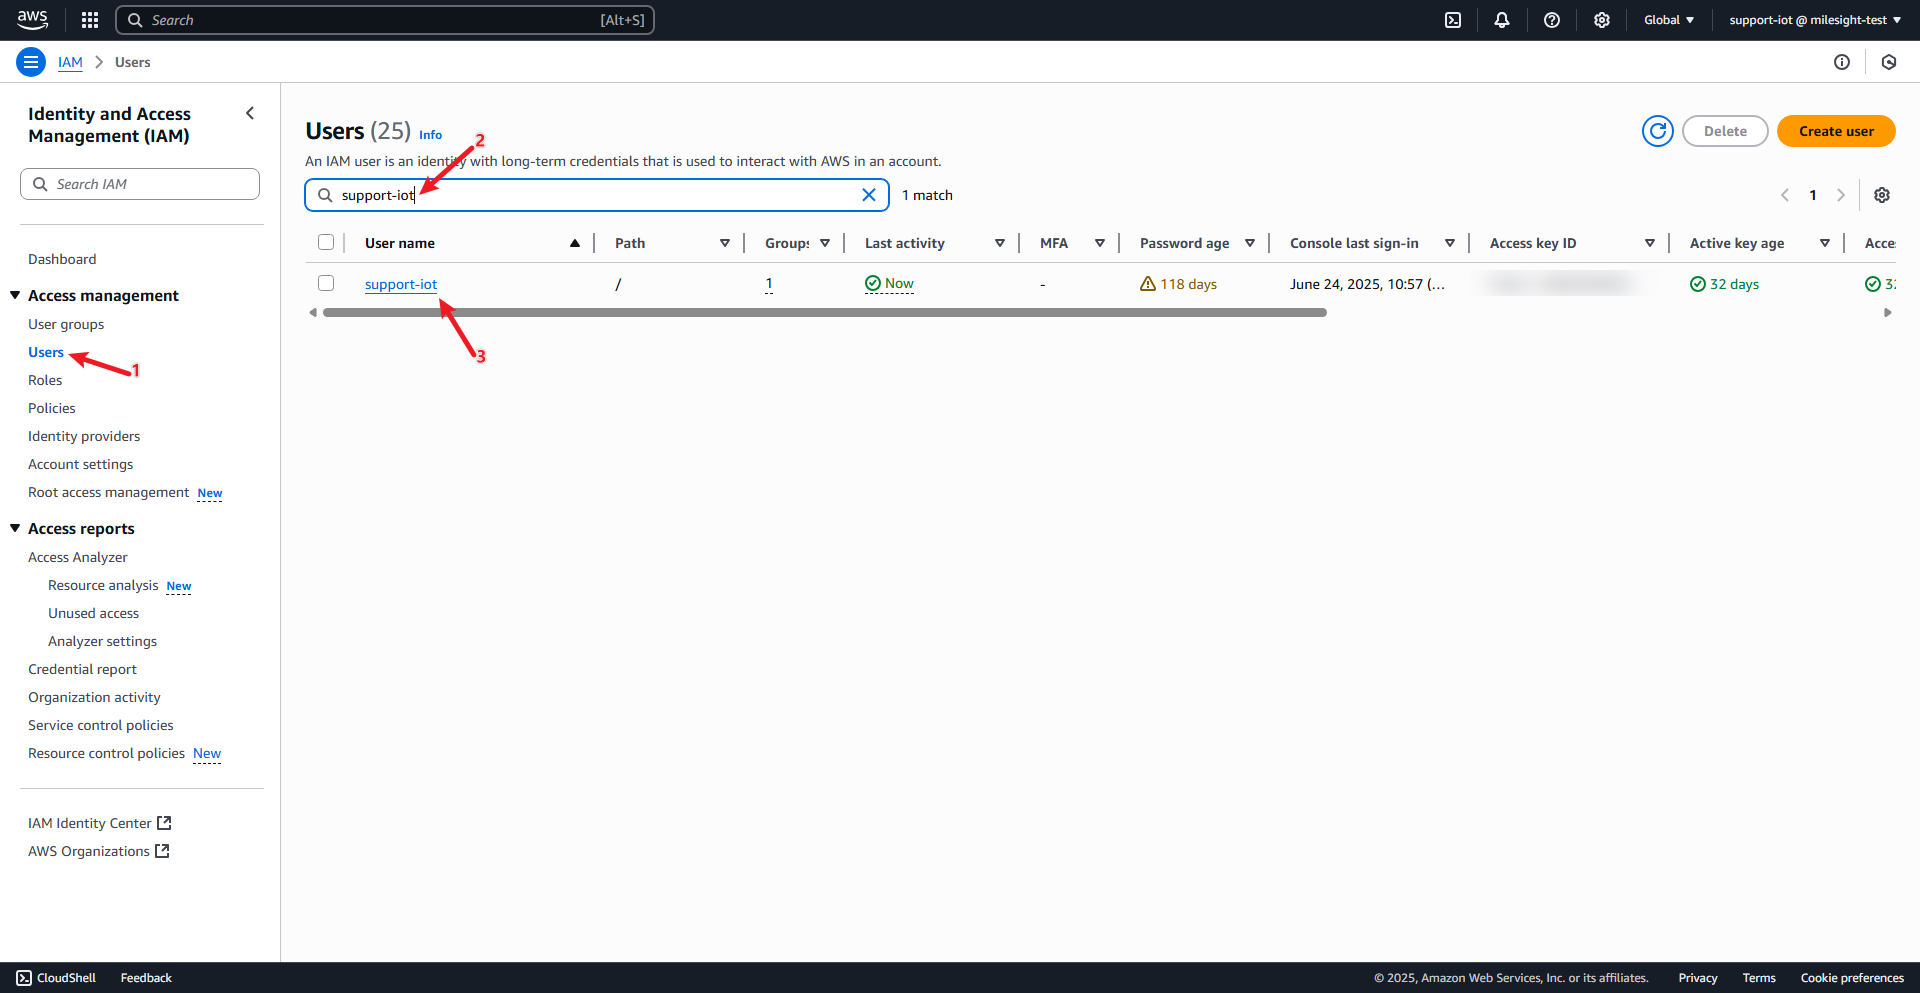Open the Info link beside Users
The width and height of the screenshot is (1920, 993).
click(430, 135)
